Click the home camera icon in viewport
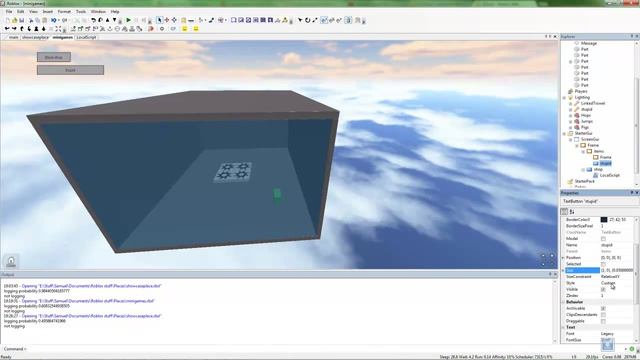The width and height of the screenshot is (640, 360). pyautogui.click(x=11, y=261)
